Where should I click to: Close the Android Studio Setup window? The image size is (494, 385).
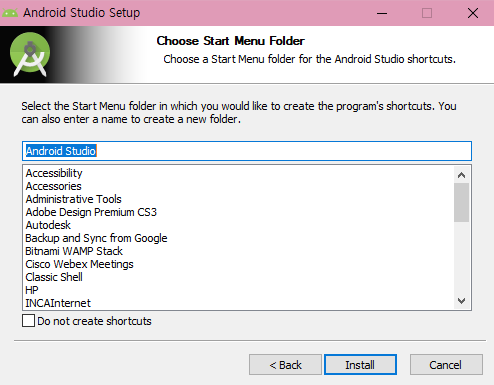tap(473, 13)
